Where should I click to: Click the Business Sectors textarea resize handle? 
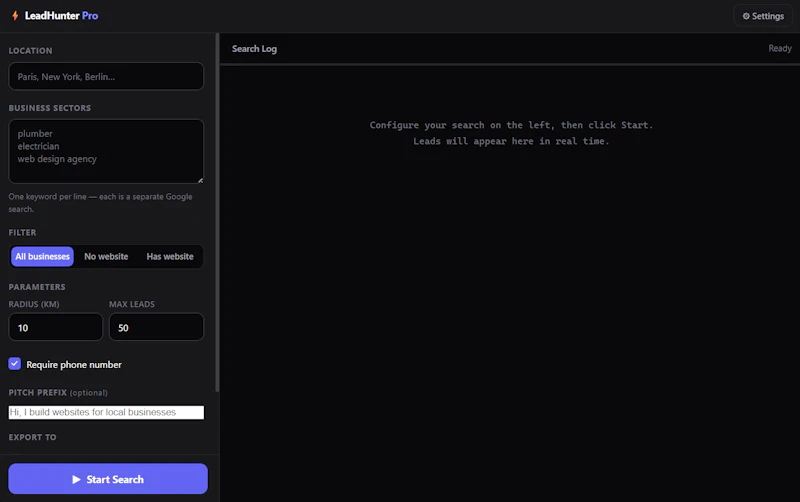tap(201, 180)
